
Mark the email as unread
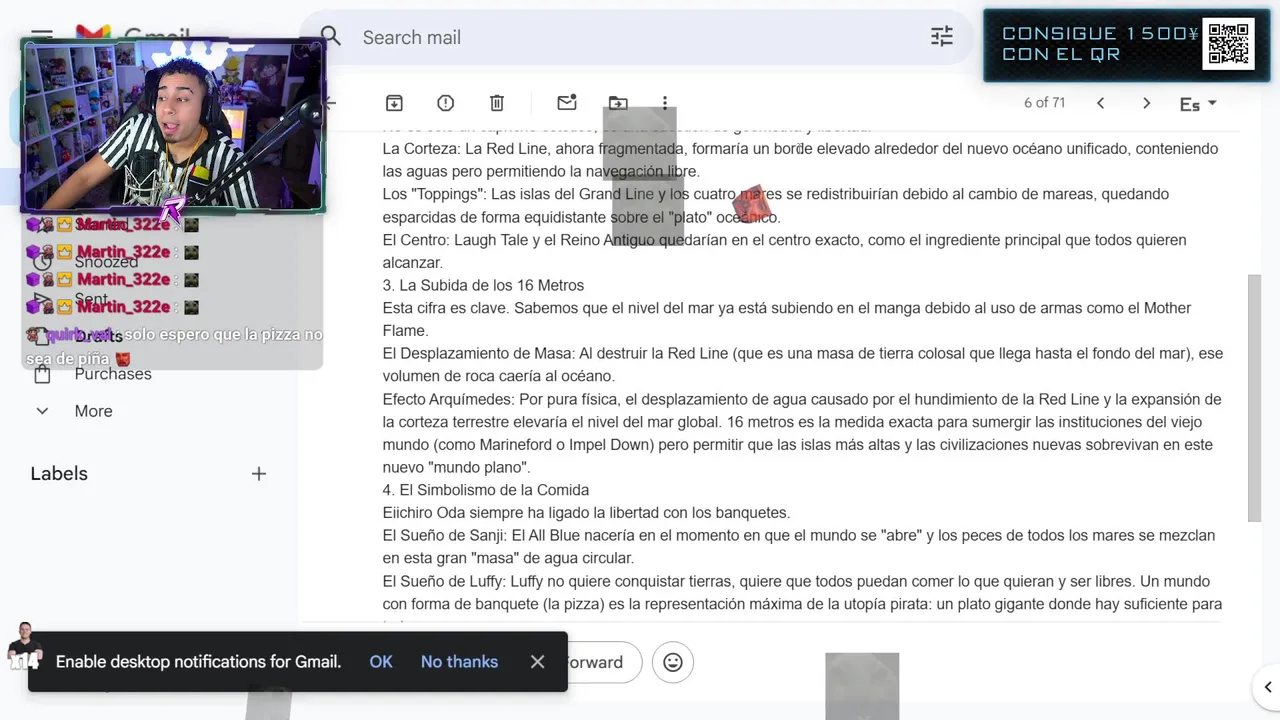click(x=567, y=103)
